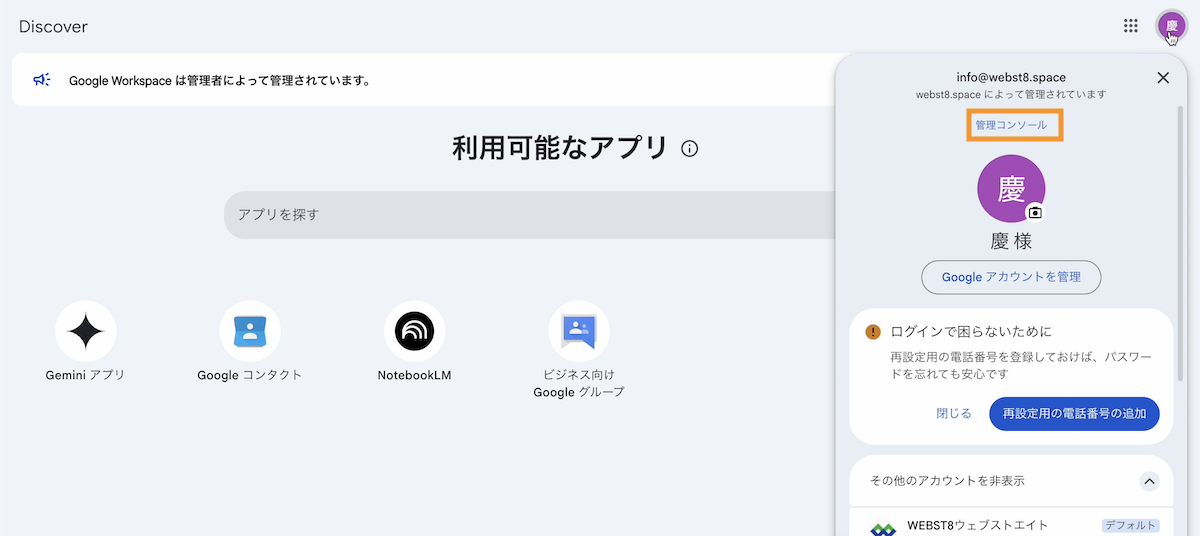1200x536 pixels.
Task: Click the orange warning icon in login card
Action: (873, 331)
